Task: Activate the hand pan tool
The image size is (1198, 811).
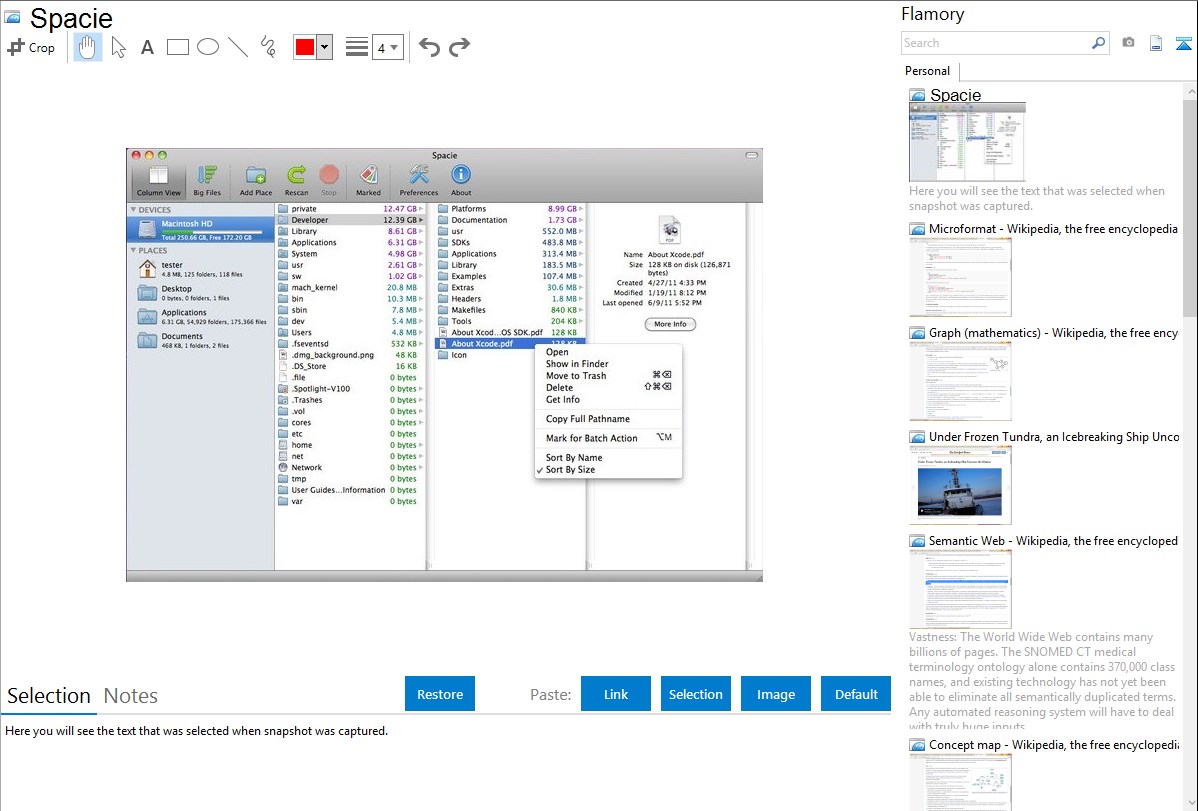Action: (88, 47)
